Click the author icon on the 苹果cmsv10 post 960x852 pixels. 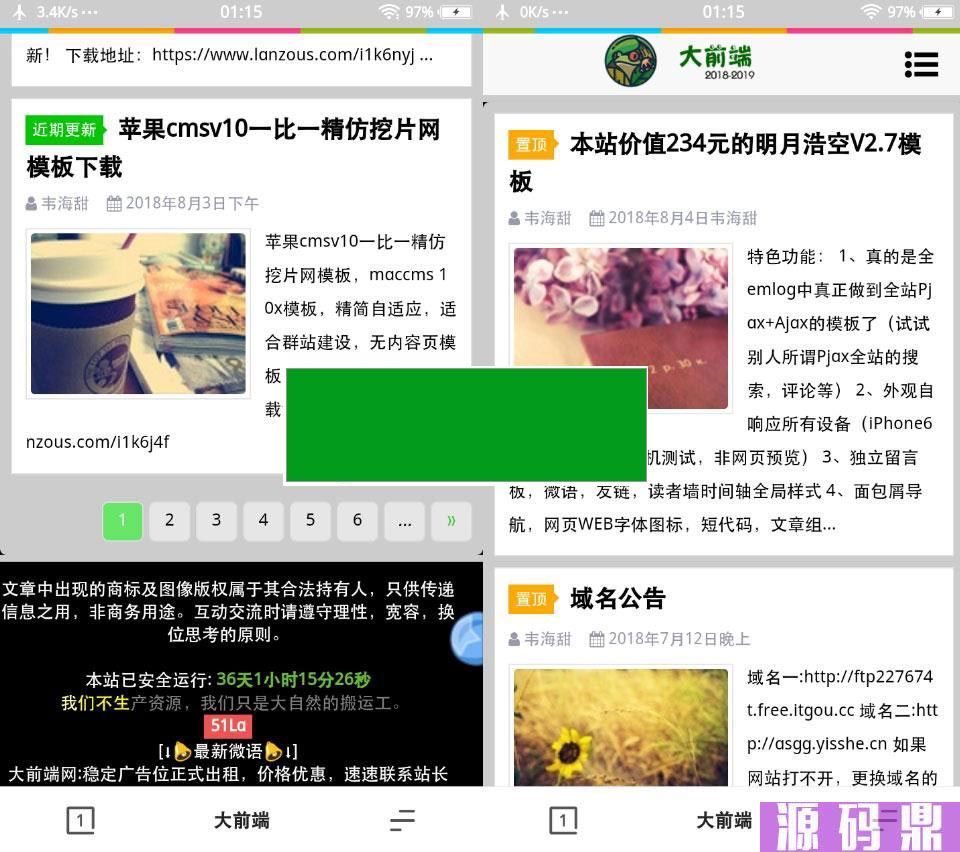tap(31, 203)
